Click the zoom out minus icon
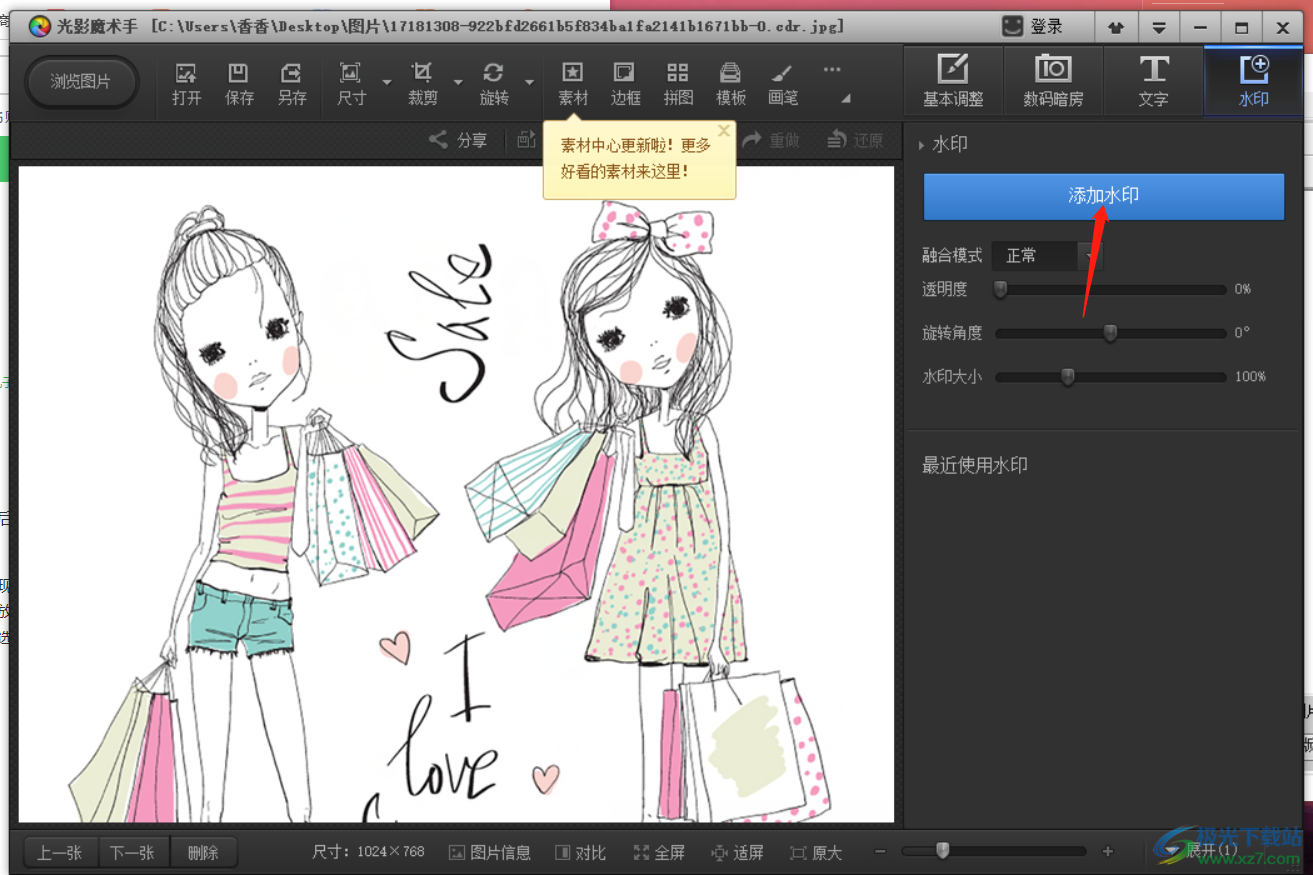The image size is (1313, 875). point(880,852)
